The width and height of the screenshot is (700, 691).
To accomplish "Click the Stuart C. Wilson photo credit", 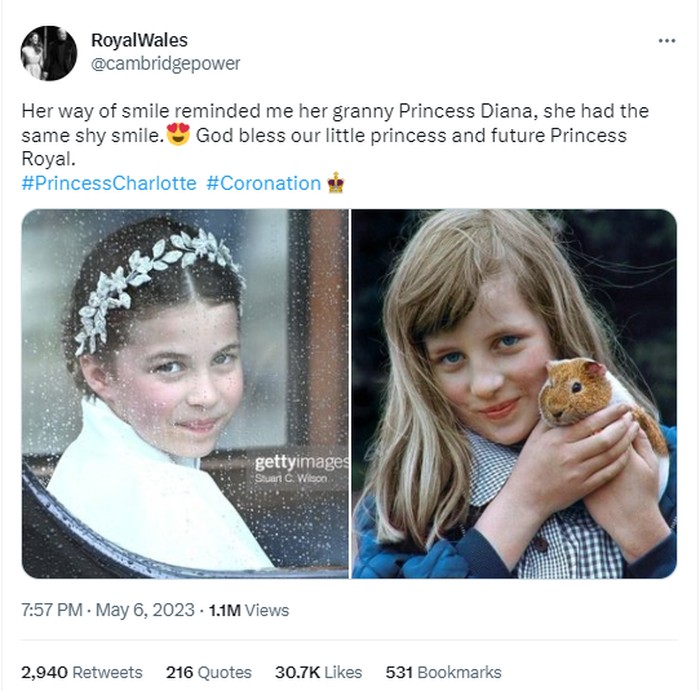I will tap(290, 479).
